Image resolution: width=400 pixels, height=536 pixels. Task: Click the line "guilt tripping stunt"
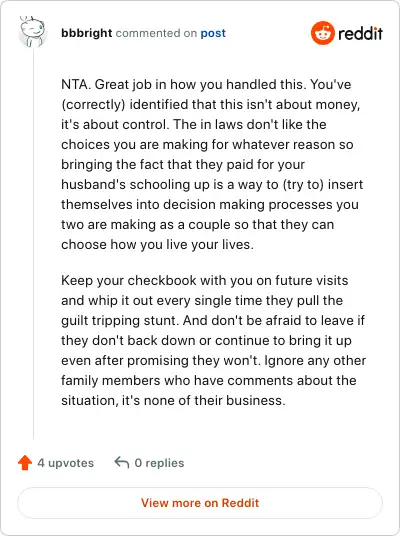click(213, 321)
